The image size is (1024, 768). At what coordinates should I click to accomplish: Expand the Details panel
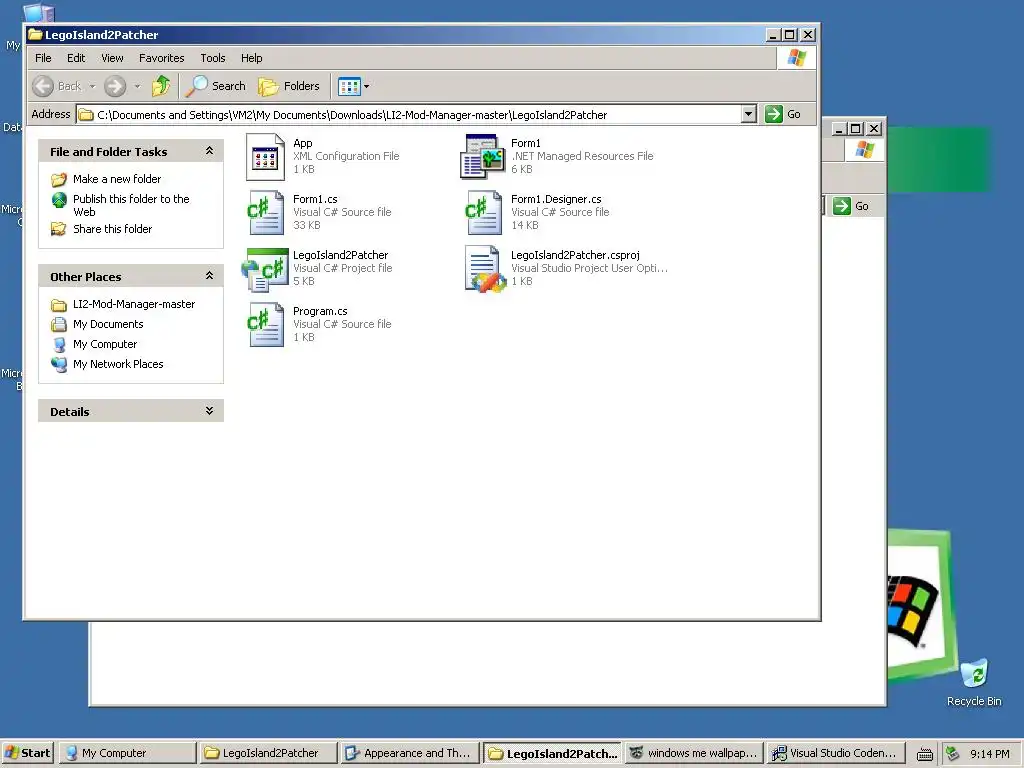pos(209,411)
